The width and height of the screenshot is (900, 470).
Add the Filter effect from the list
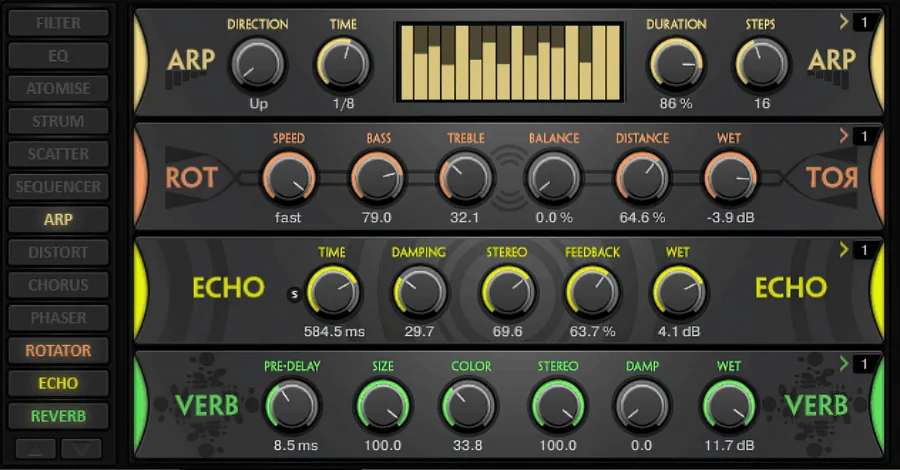pyautogui.click(x=59, y=24)
